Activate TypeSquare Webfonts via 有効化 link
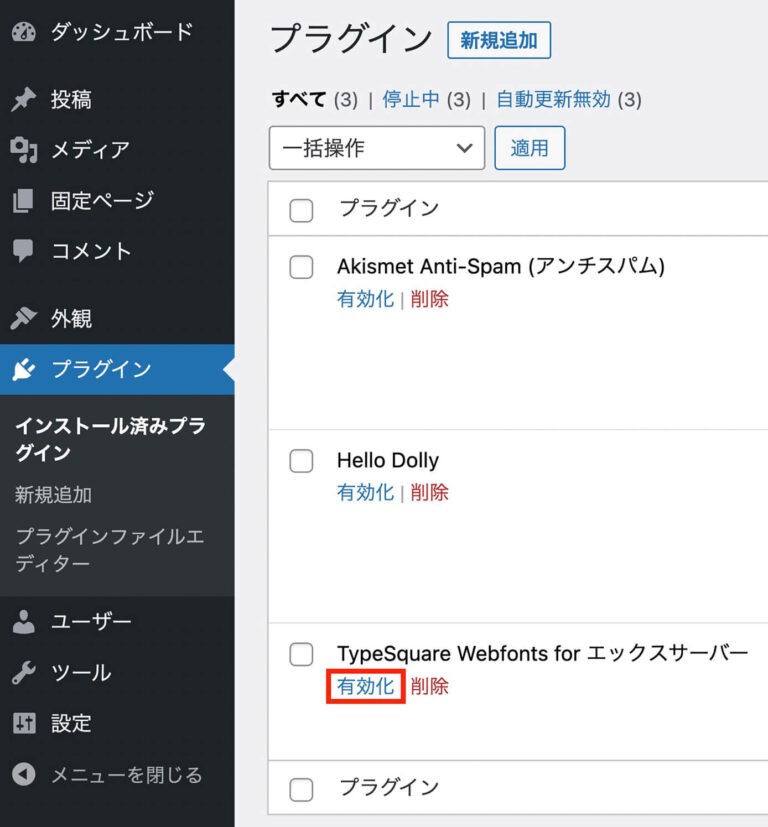The height and width of the screenshot is (827, 768). tap(364, 687)
